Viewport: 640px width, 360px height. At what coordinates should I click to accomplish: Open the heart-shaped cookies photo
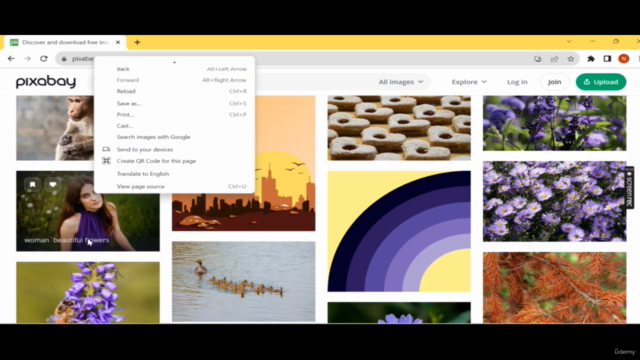pos(399,128)
